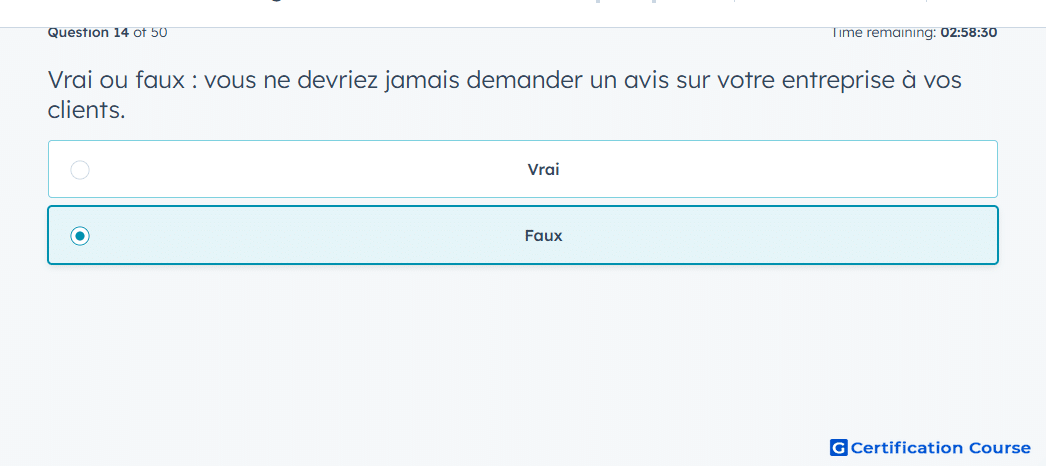Click the Vrai ou faux heading start

pyautogui.click(x=115, y=81)
